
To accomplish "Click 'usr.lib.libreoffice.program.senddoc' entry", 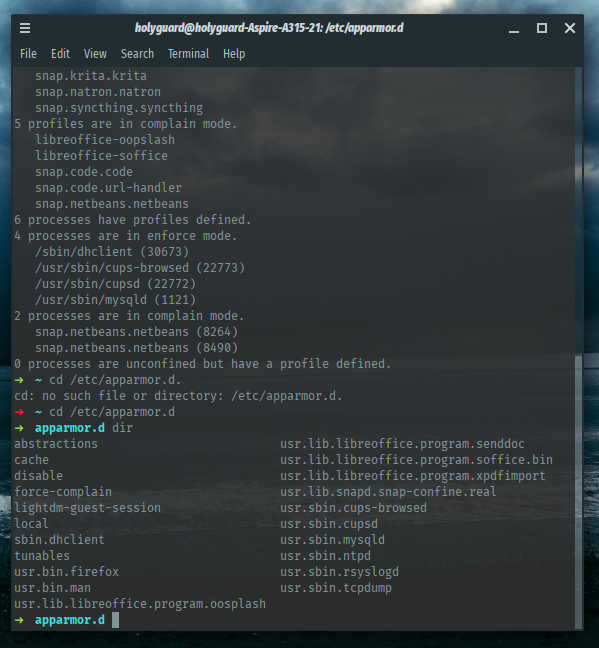I will tap(402, 444).
